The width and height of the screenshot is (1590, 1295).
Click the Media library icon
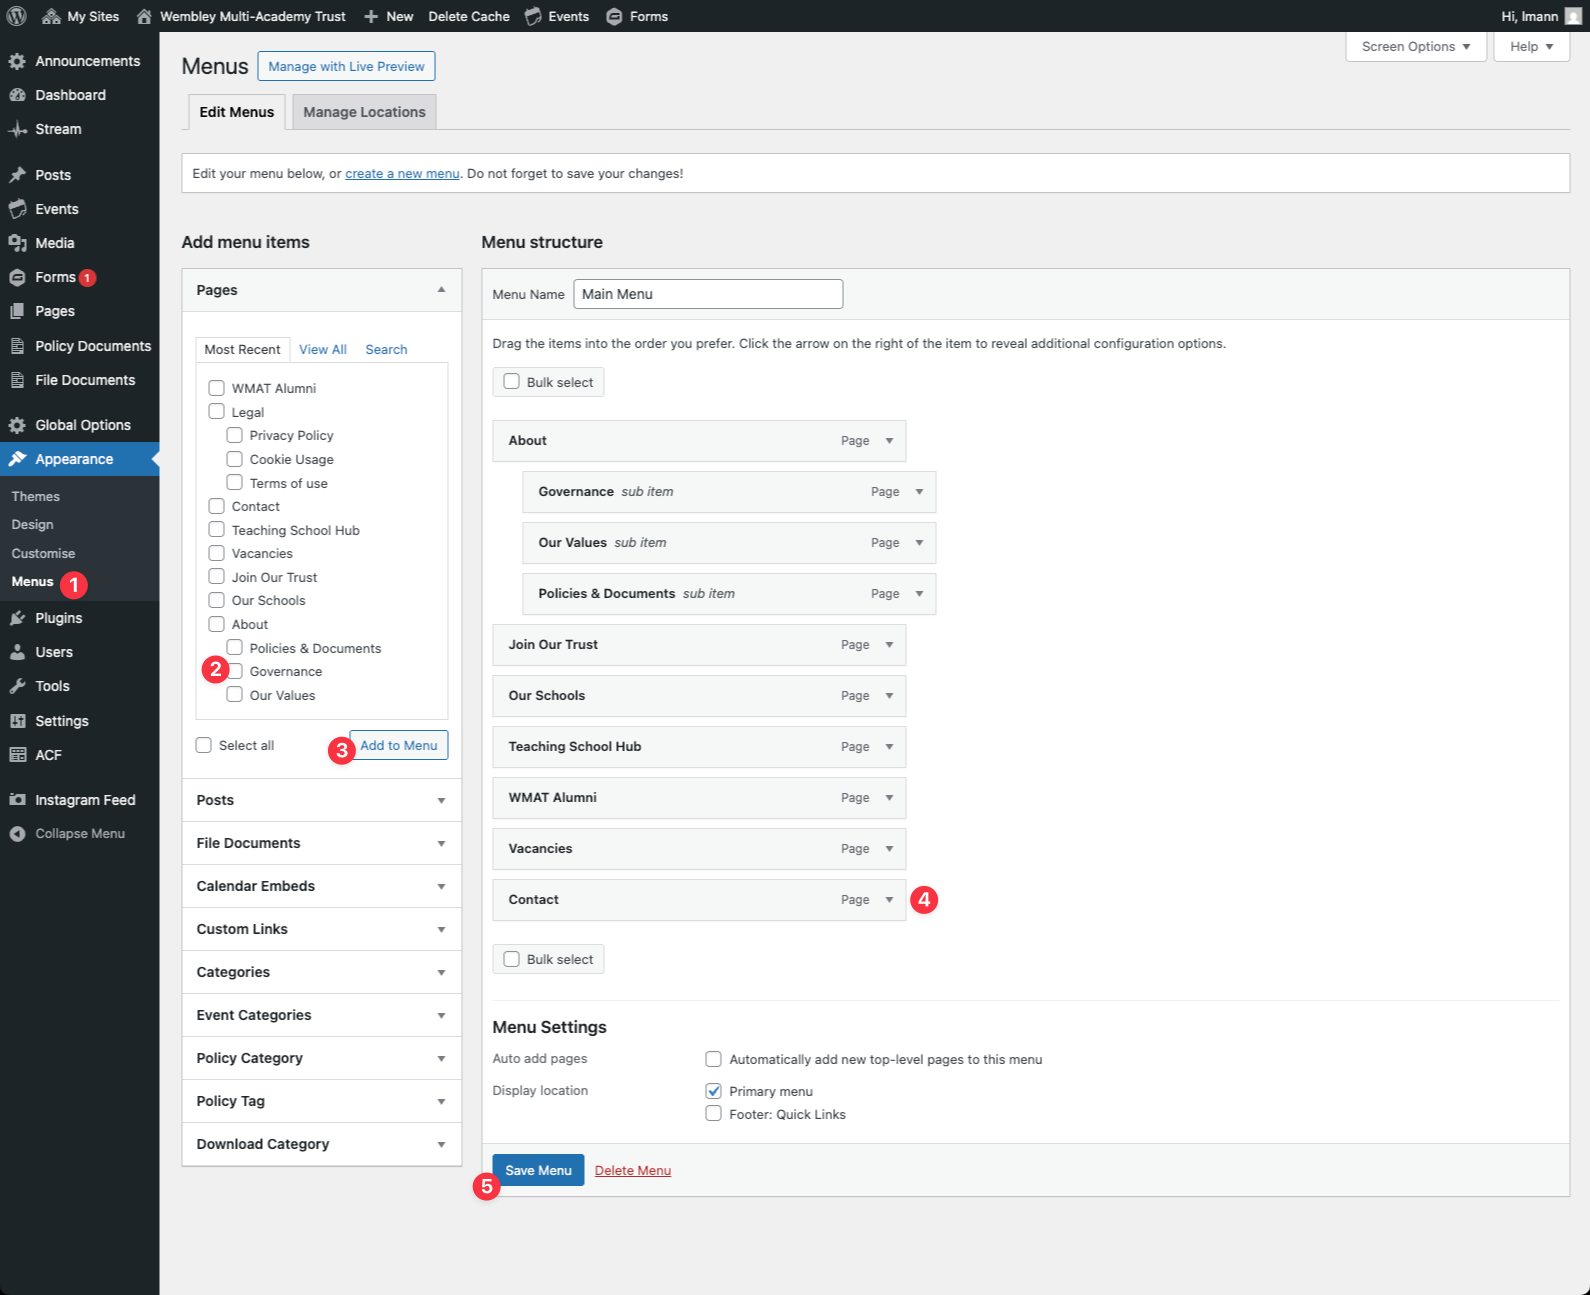pos(17,243)
